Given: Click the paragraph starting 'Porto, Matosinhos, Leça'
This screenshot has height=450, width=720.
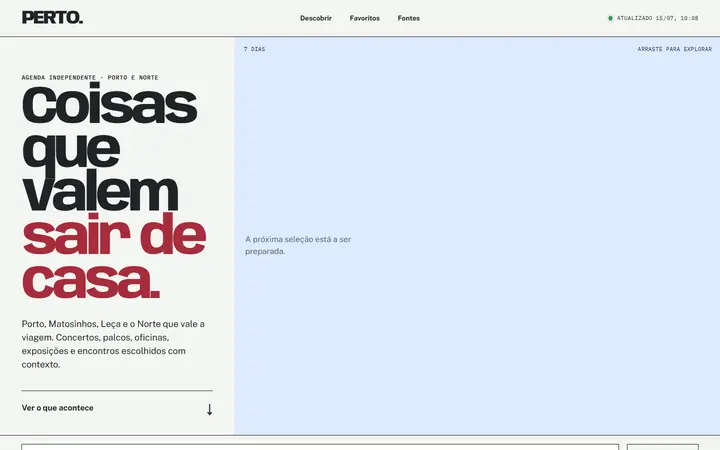Looking at the screenshot, I should point(113,344).
